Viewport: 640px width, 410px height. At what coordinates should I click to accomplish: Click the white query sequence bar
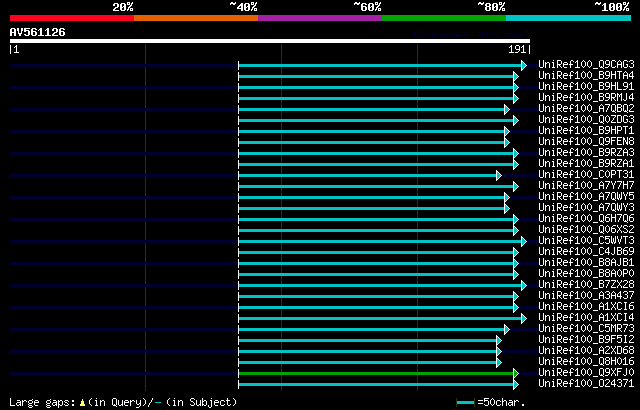point(270,41)
